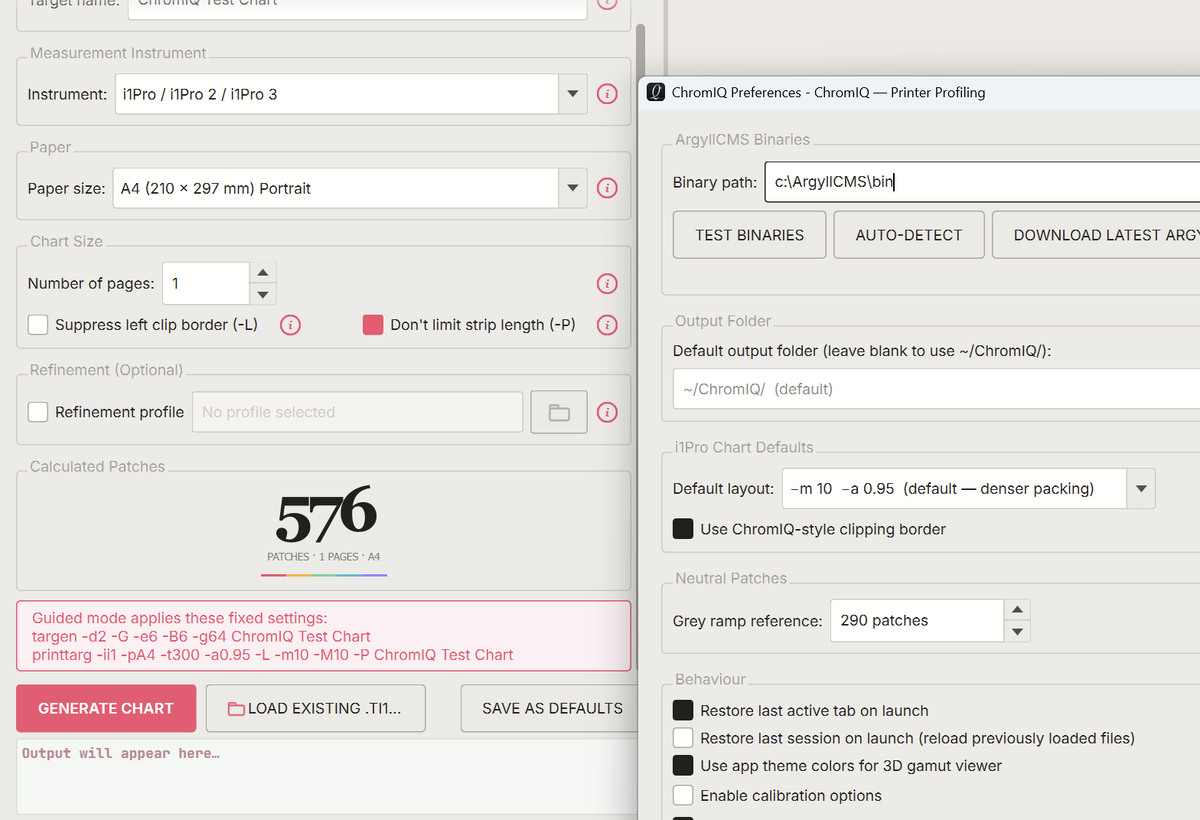
Task: Toggle Suppress left clip border (-L) checkbox
Action: pyautogui.click(x=38, y=325)
